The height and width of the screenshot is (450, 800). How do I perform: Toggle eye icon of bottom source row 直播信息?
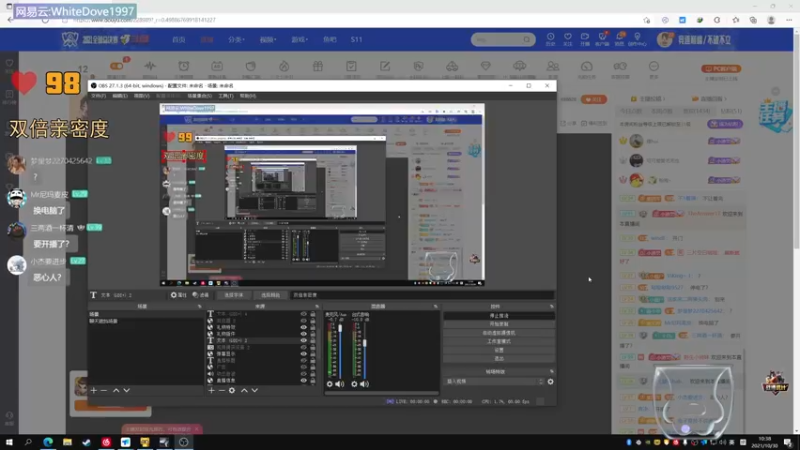(304, 380)
